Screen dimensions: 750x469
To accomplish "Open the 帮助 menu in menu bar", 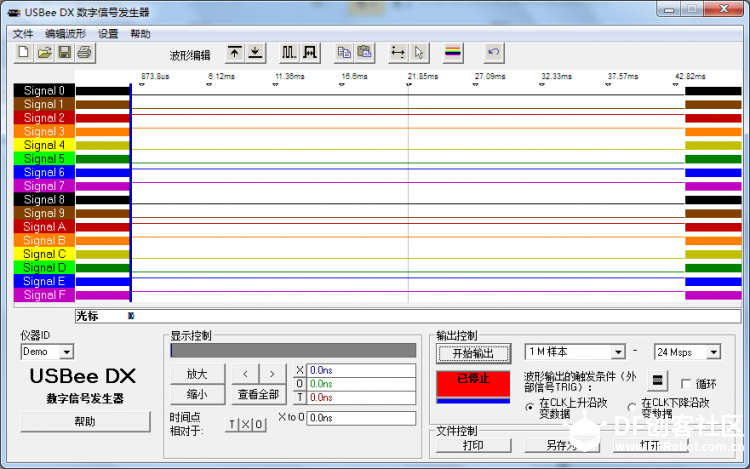I will pos(140,34).
